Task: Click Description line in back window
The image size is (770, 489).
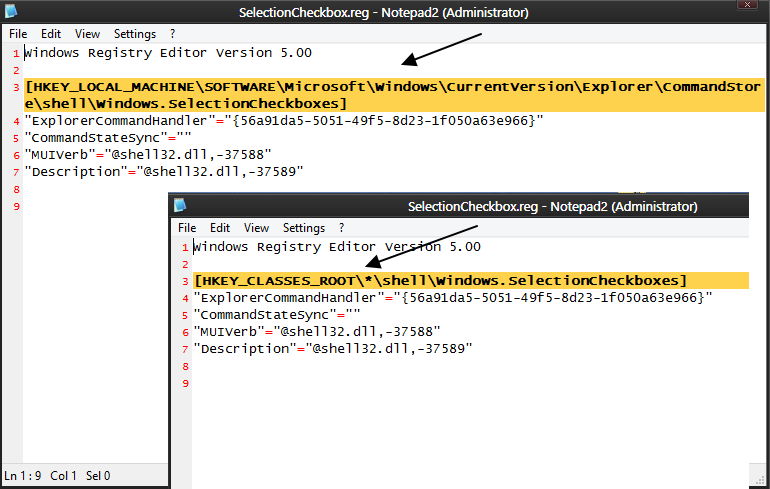Action: pos(164,172)
